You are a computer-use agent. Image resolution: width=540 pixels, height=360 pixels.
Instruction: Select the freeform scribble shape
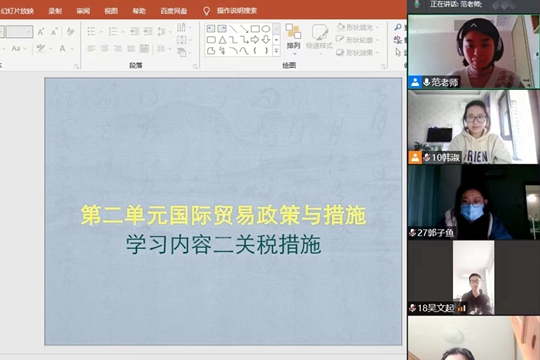pyautogui.click(x=222, y=51)
